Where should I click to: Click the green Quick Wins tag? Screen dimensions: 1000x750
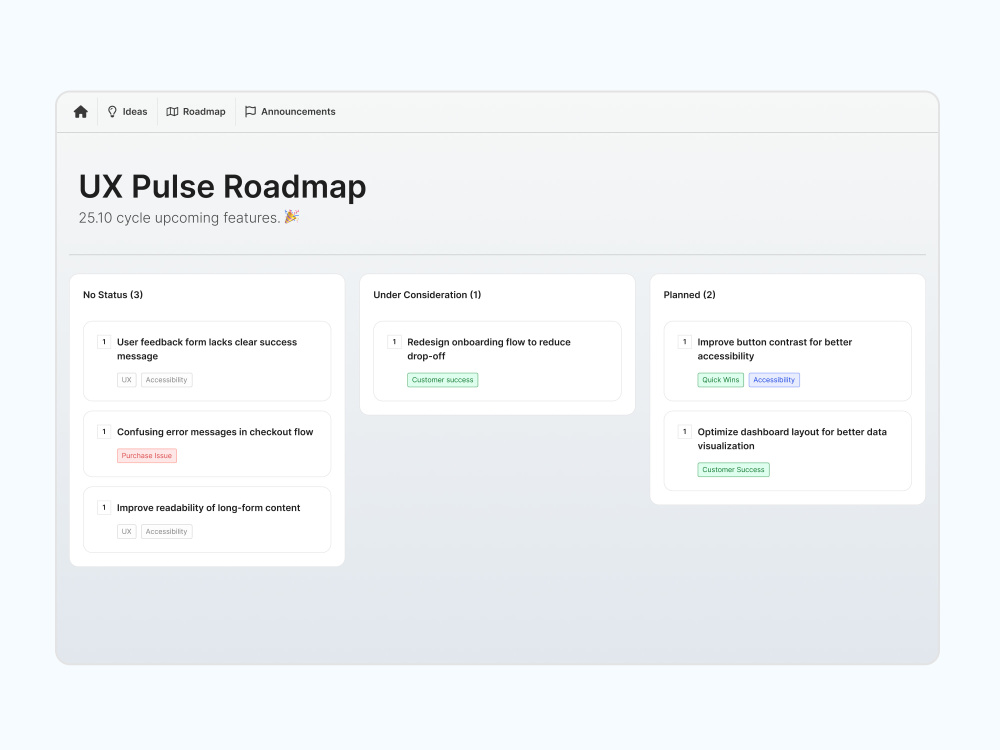(721, 380)
